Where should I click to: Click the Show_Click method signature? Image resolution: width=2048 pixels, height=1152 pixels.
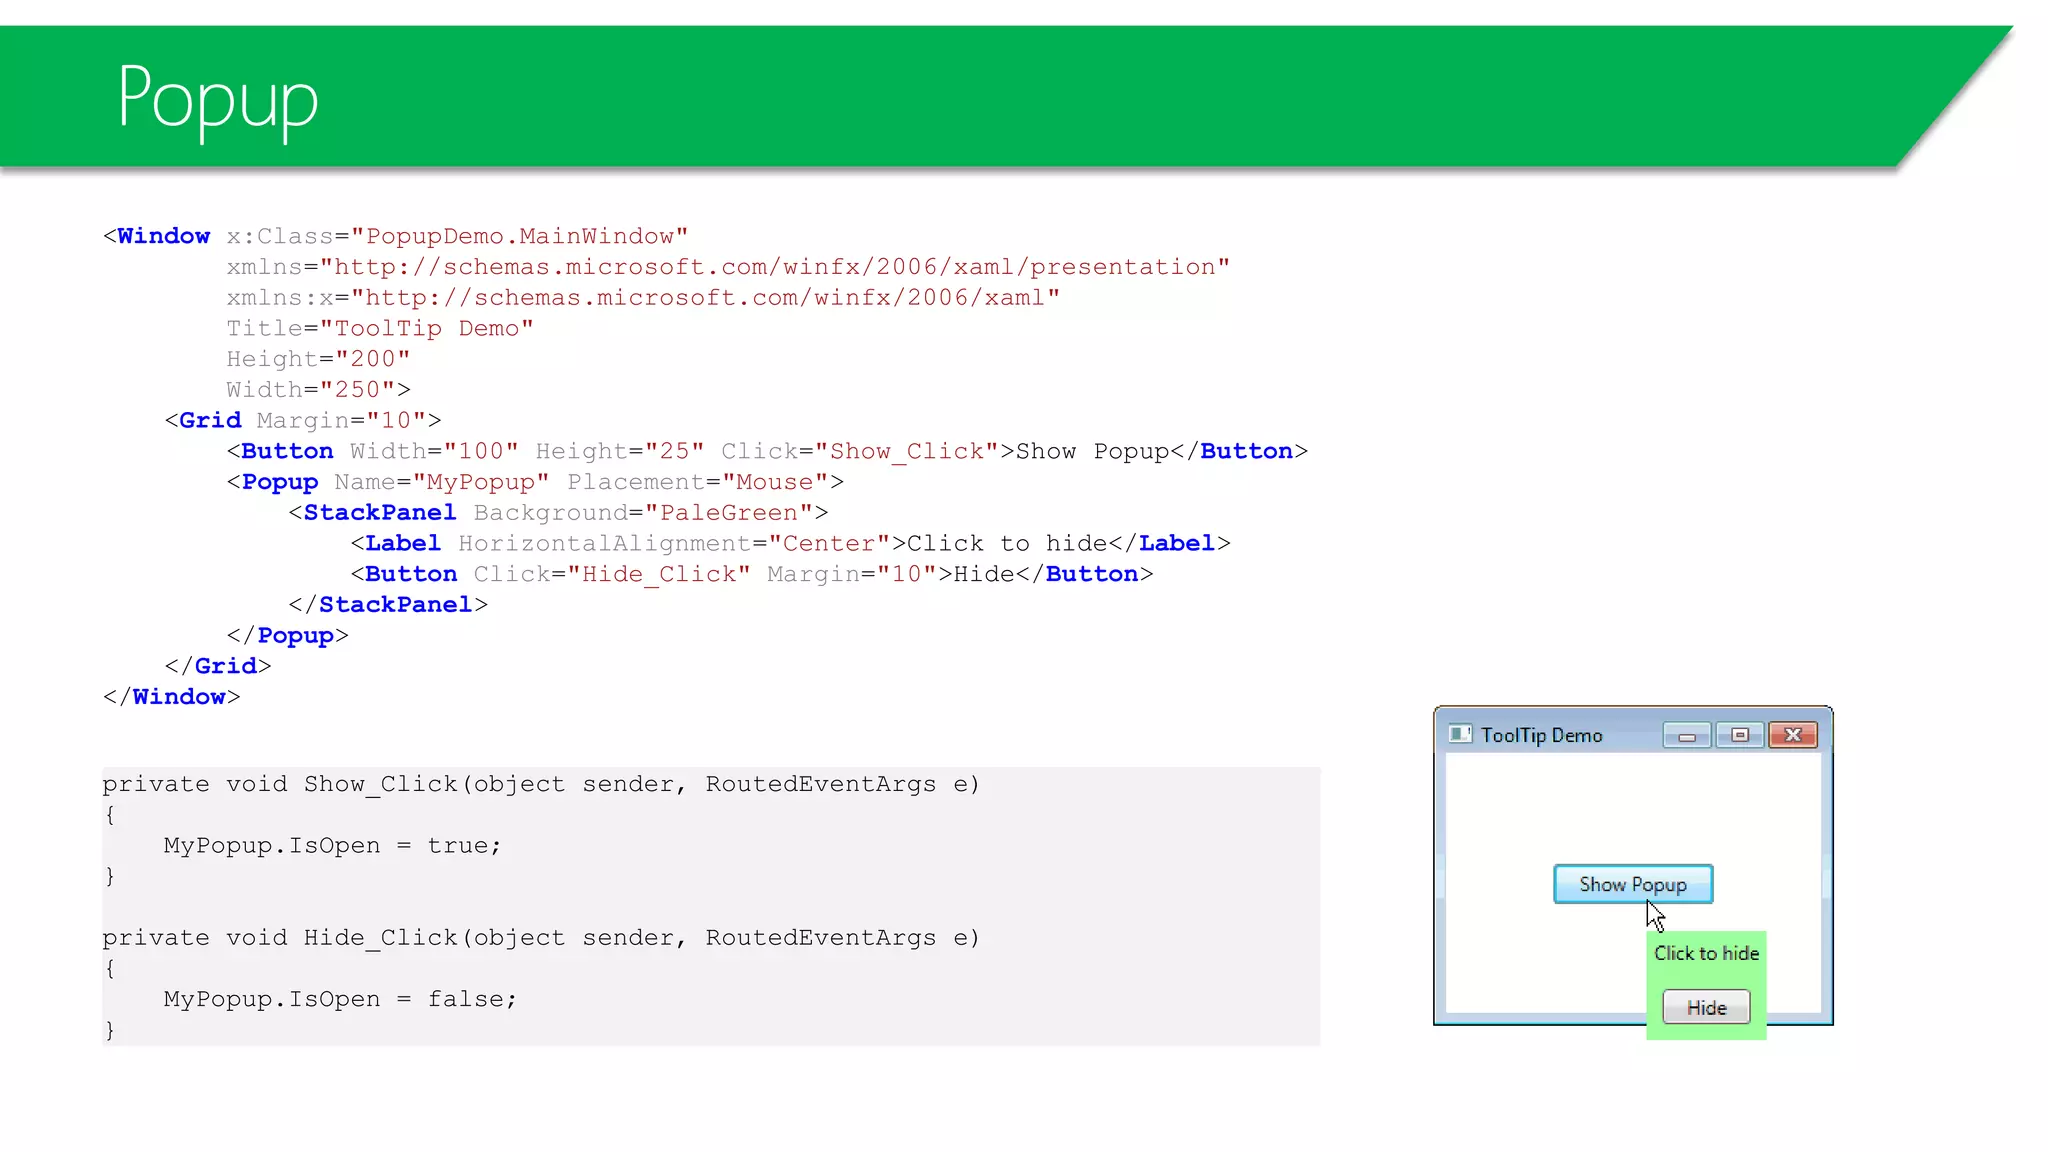tap(541, 784)
